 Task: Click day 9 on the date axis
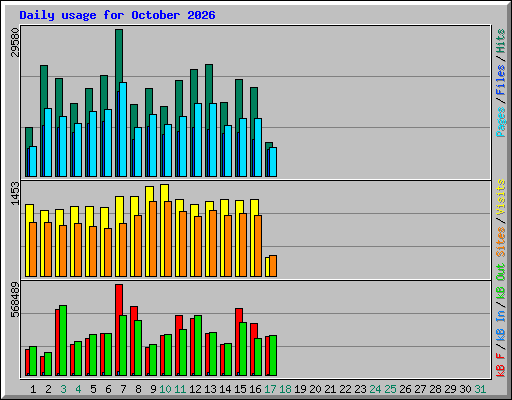coord(153,389)
